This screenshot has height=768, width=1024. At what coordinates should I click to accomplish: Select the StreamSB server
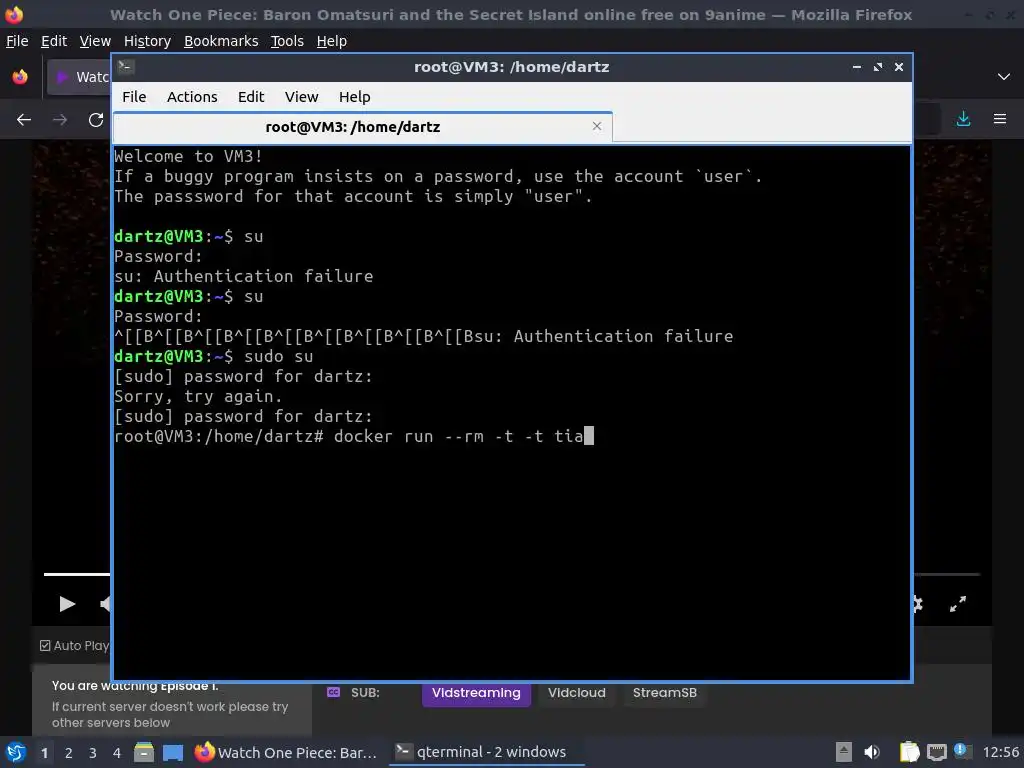[x=665, y=693]
